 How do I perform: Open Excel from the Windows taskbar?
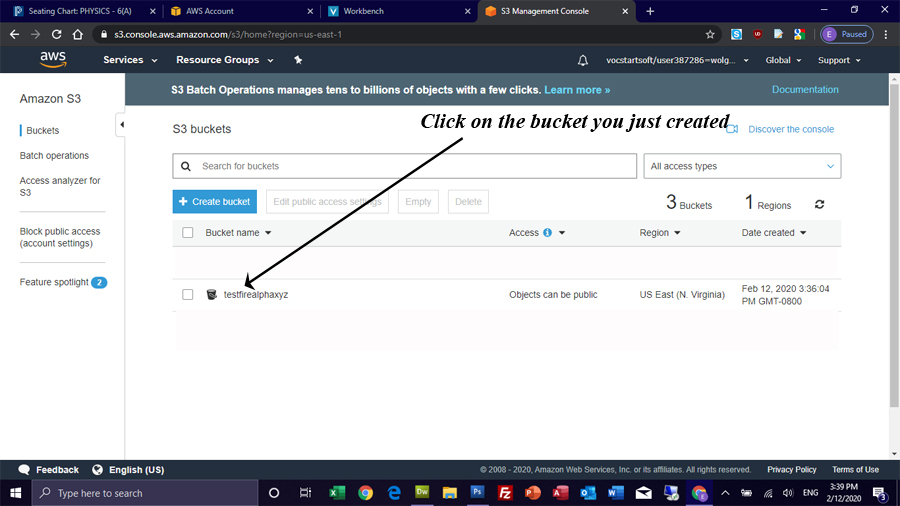click(x=337, y=493)
